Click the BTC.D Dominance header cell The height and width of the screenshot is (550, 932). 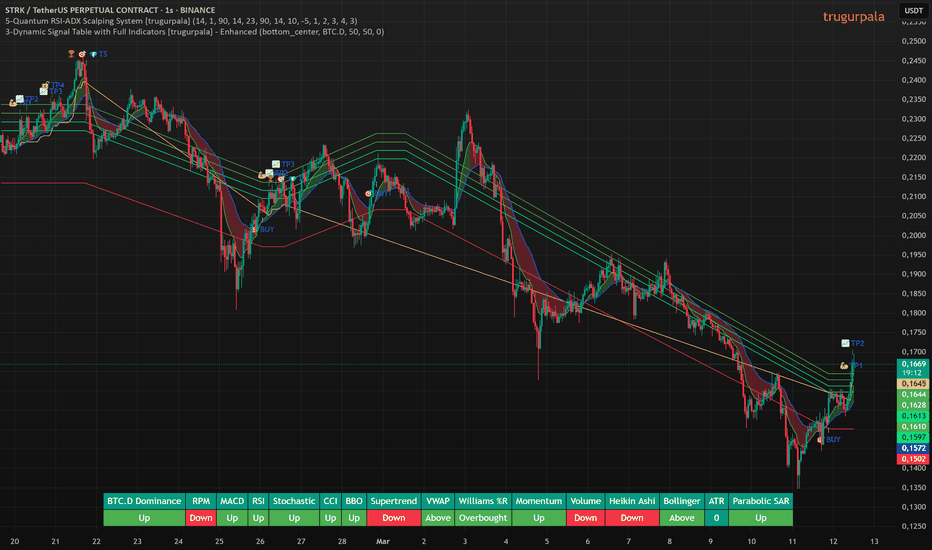pyautogui.click(x=144, y=501)
